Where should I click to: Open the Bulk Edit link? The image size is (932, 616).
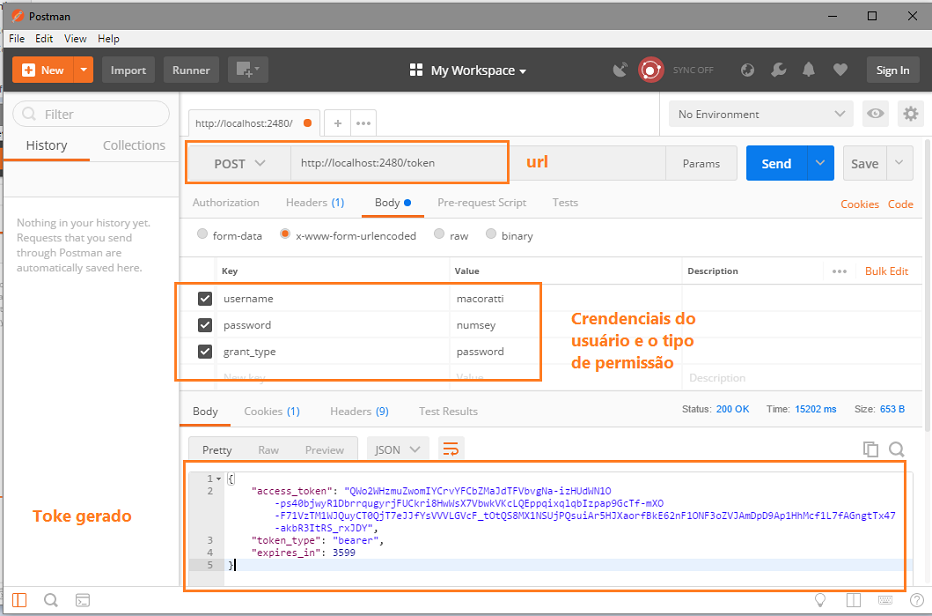click(x=887, y=271)
